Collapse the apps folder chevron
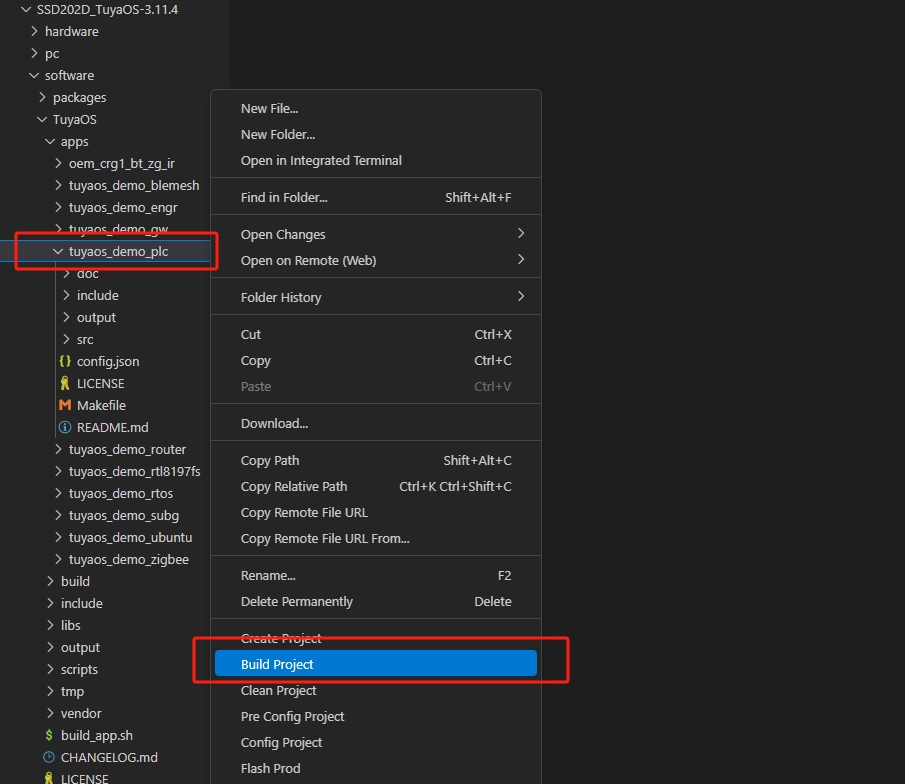The image size is (905, 784). 50,141
